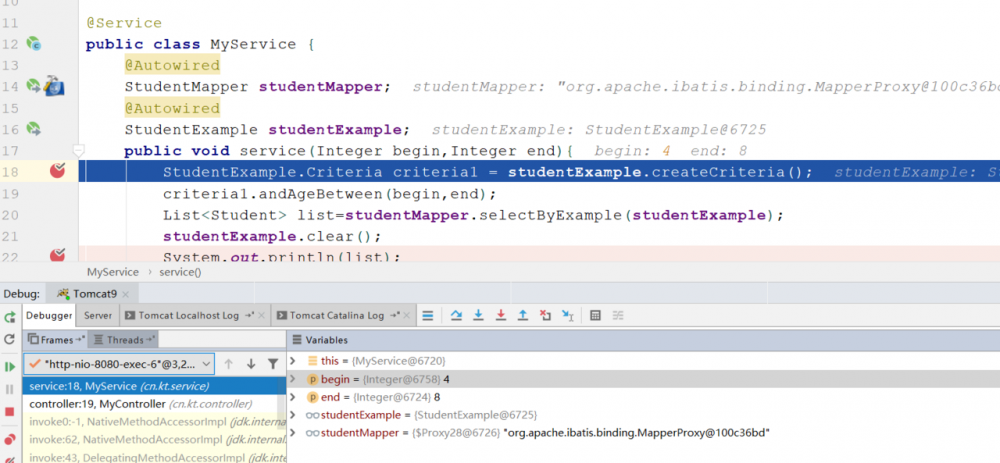Click the Update application refresh icon
The width and height of the screenshot is (1000, 463).
10,339
